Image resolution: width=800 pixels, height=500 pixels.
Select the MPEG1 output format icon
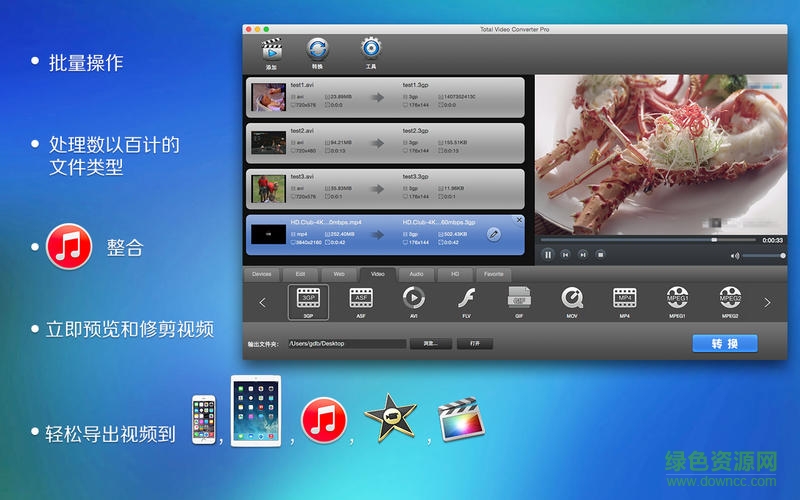[x=677, y=298]
